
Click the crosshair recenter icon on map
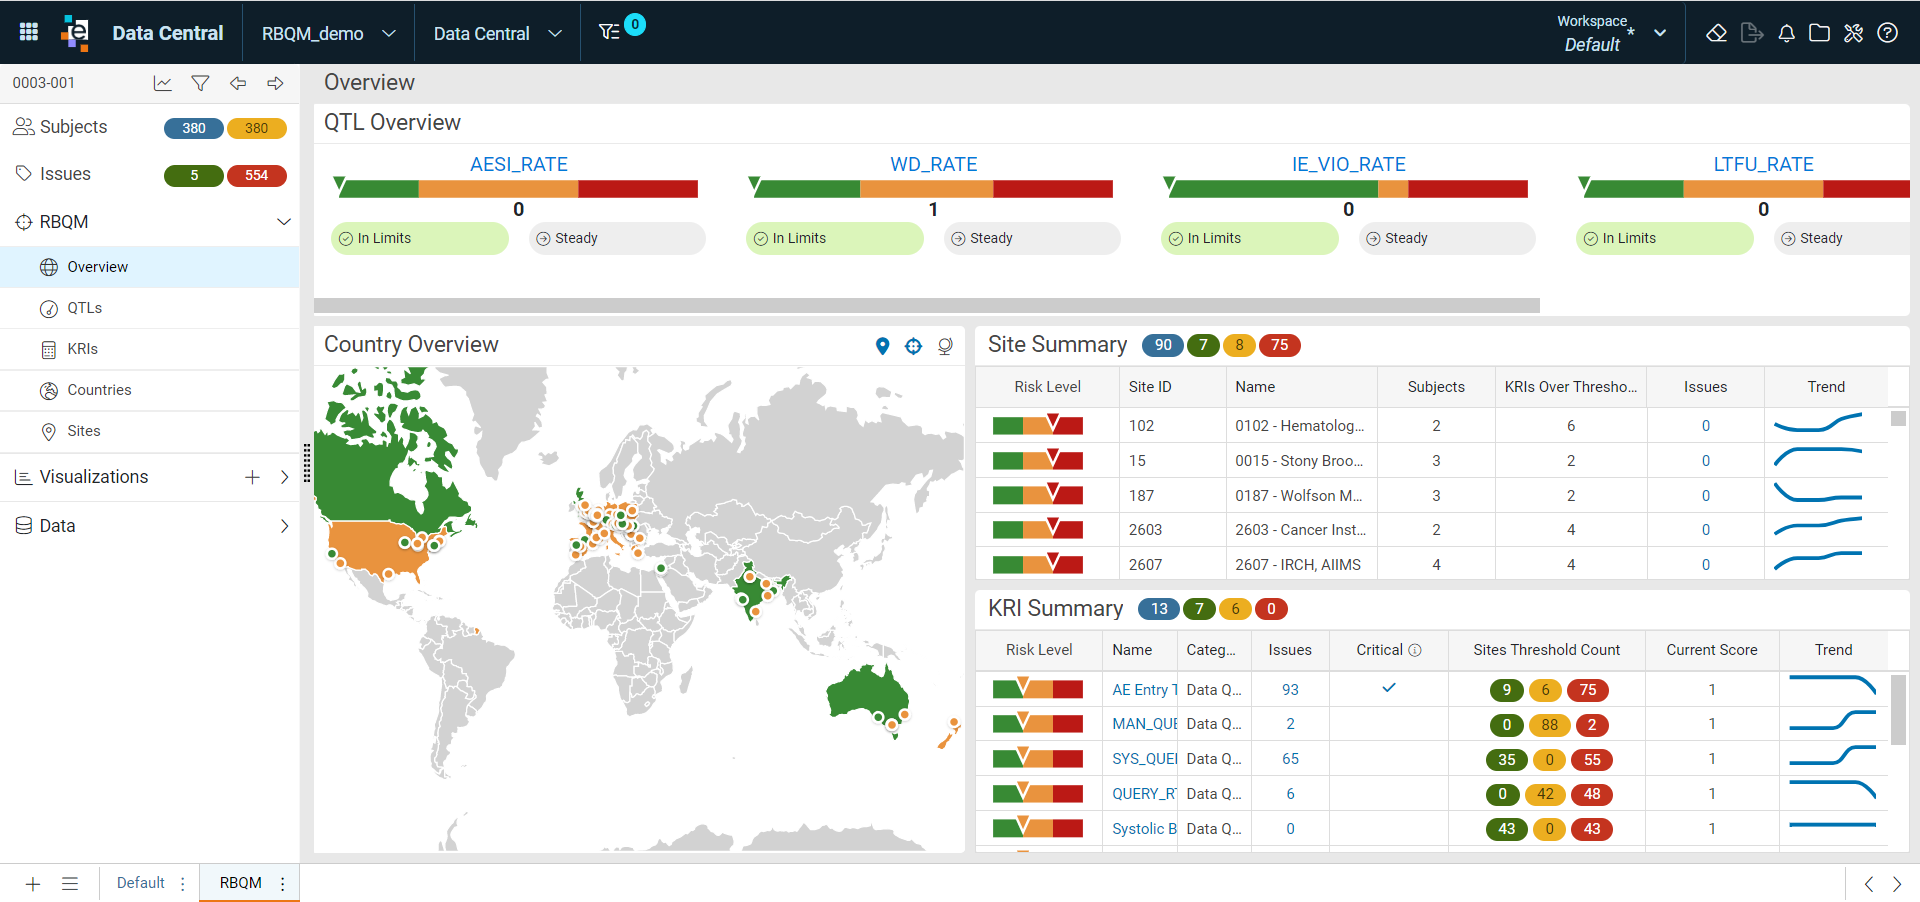913,346
